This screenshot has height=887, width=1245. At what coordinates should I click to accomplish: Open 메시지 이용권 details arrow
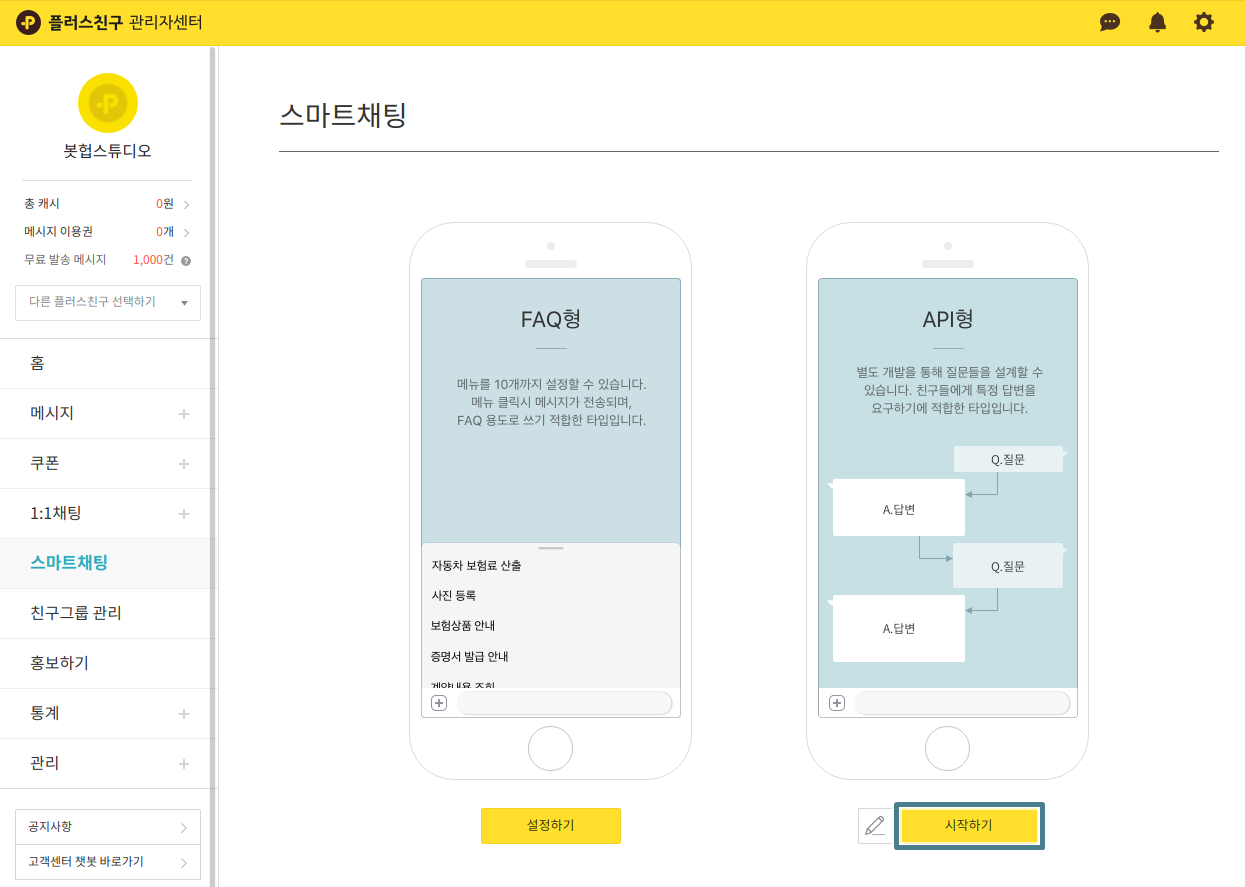click(x=187, y=232)
